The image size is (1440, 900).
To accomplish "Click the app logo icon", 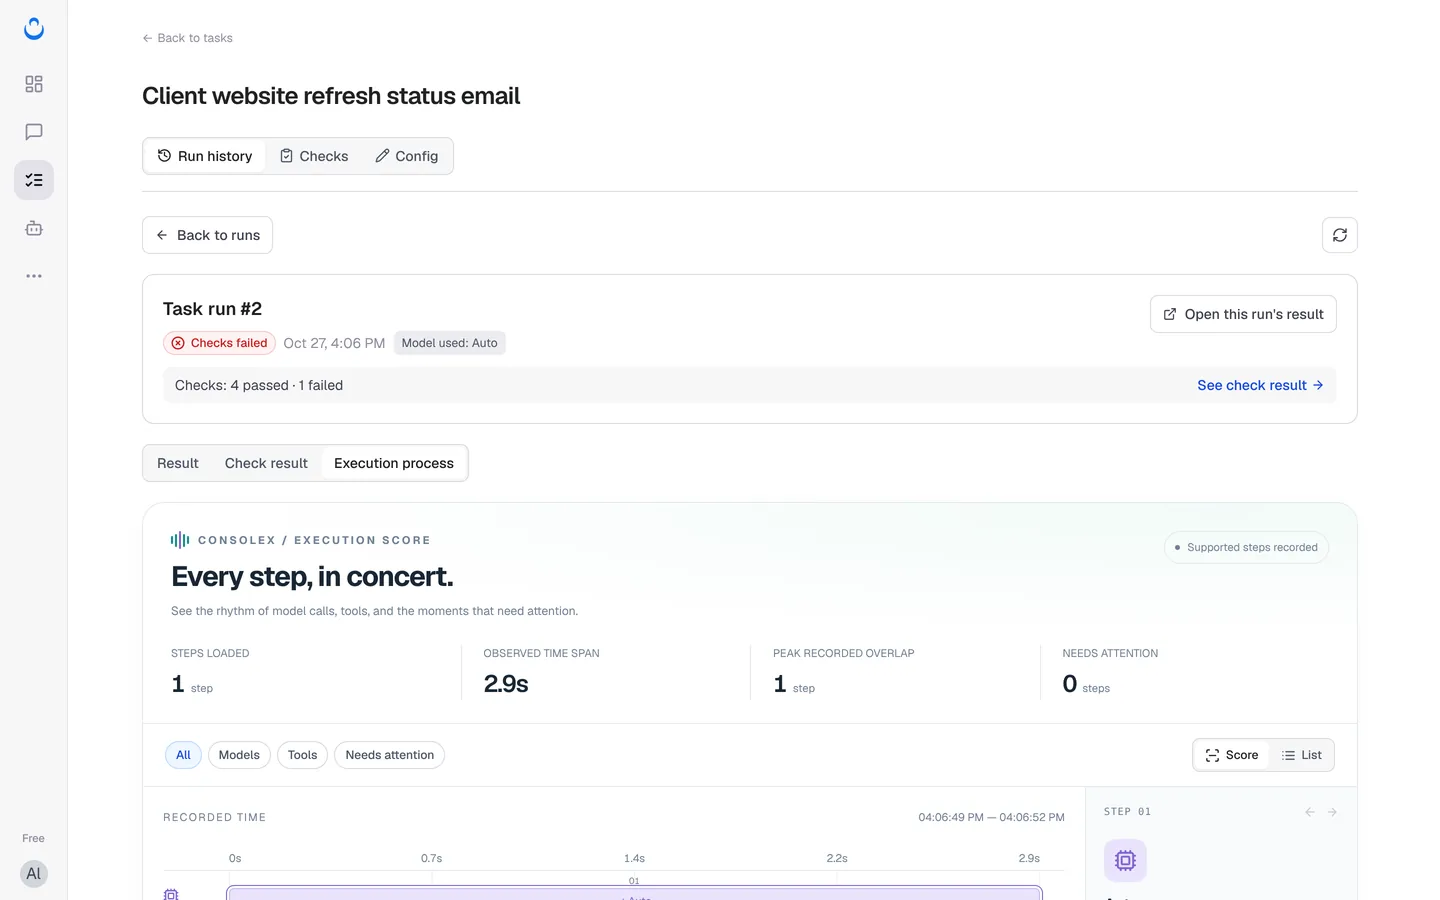I will click(34, 29).
